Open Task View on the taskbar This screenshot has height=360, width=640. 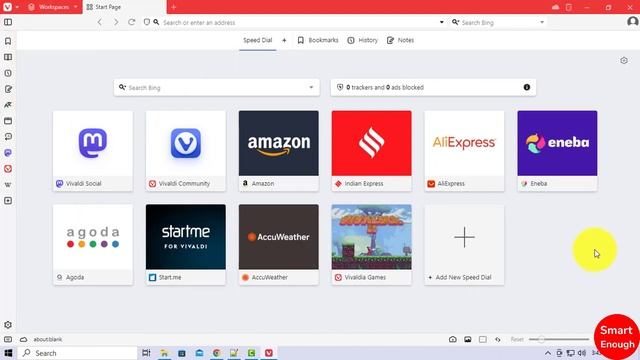pyautogui.click(x=146, y=353)
